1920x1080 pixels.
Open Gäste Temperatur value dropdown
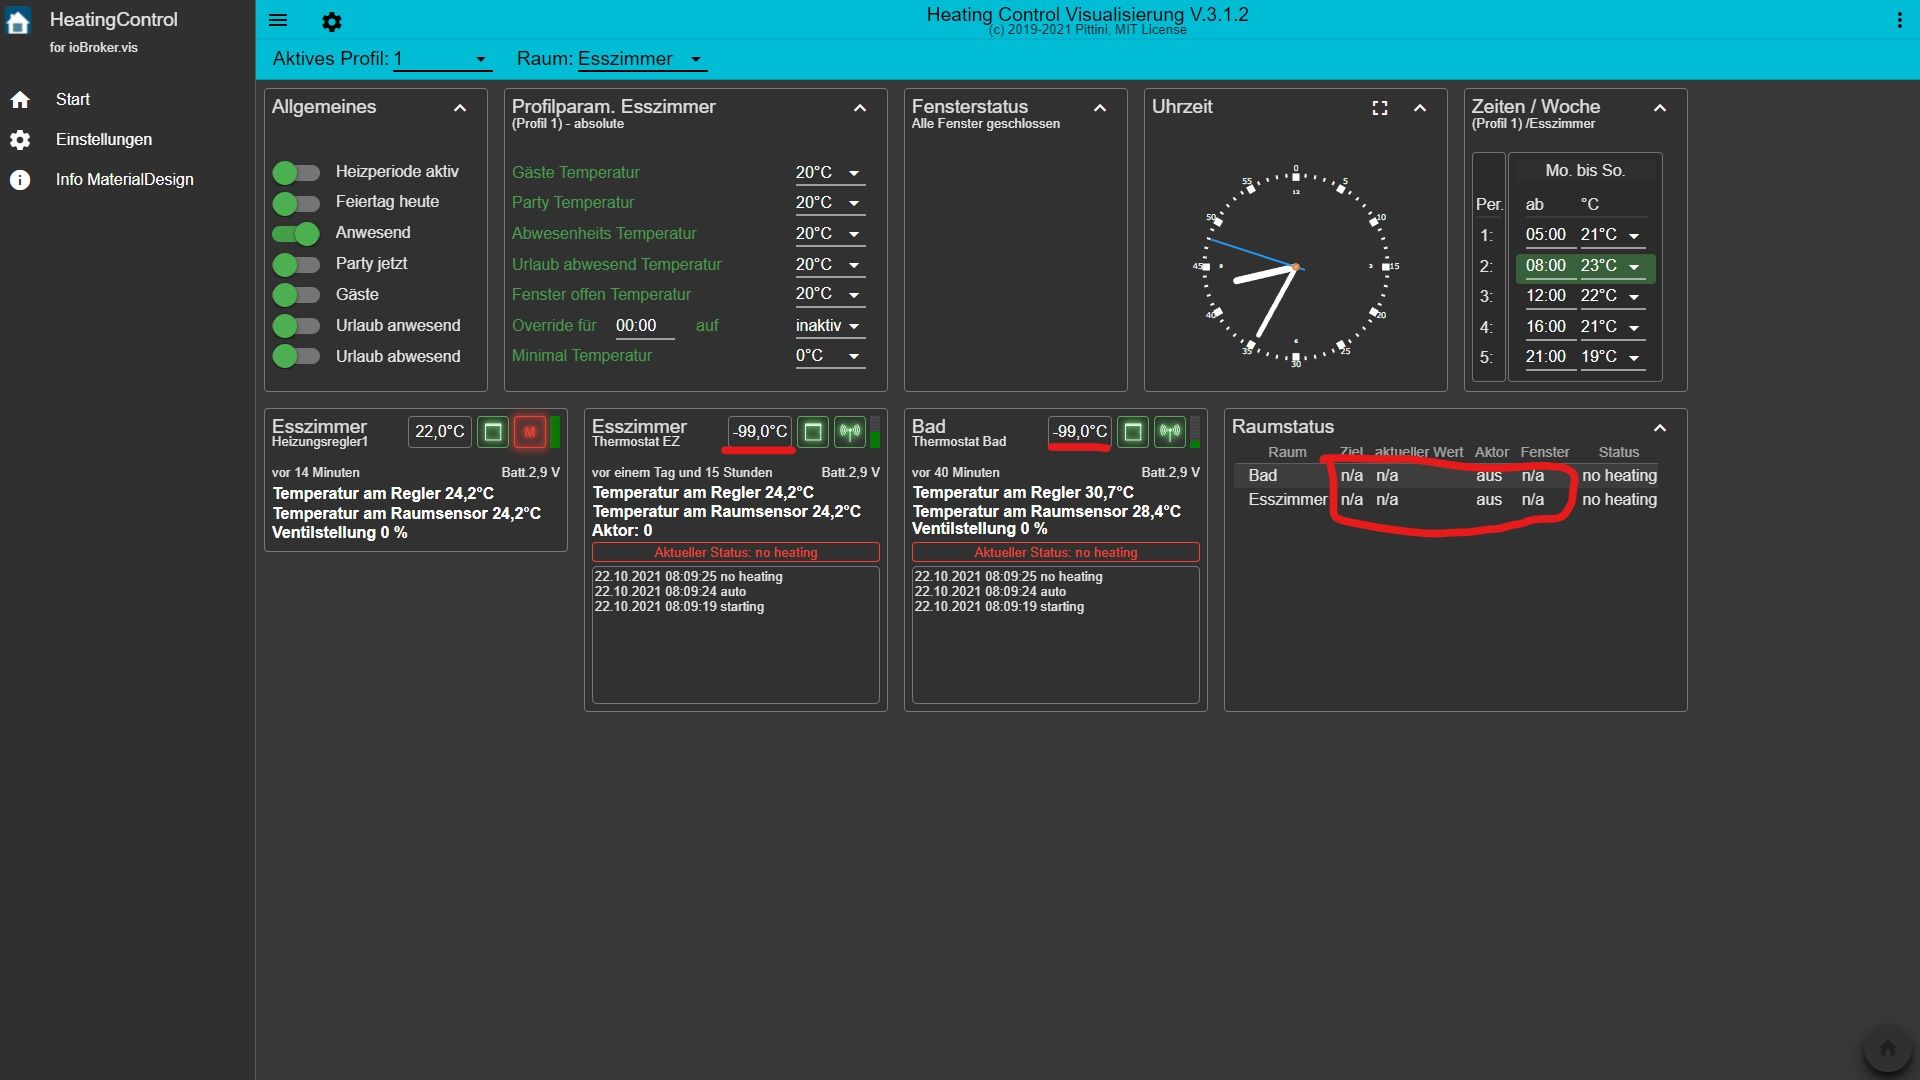point(829,173)
